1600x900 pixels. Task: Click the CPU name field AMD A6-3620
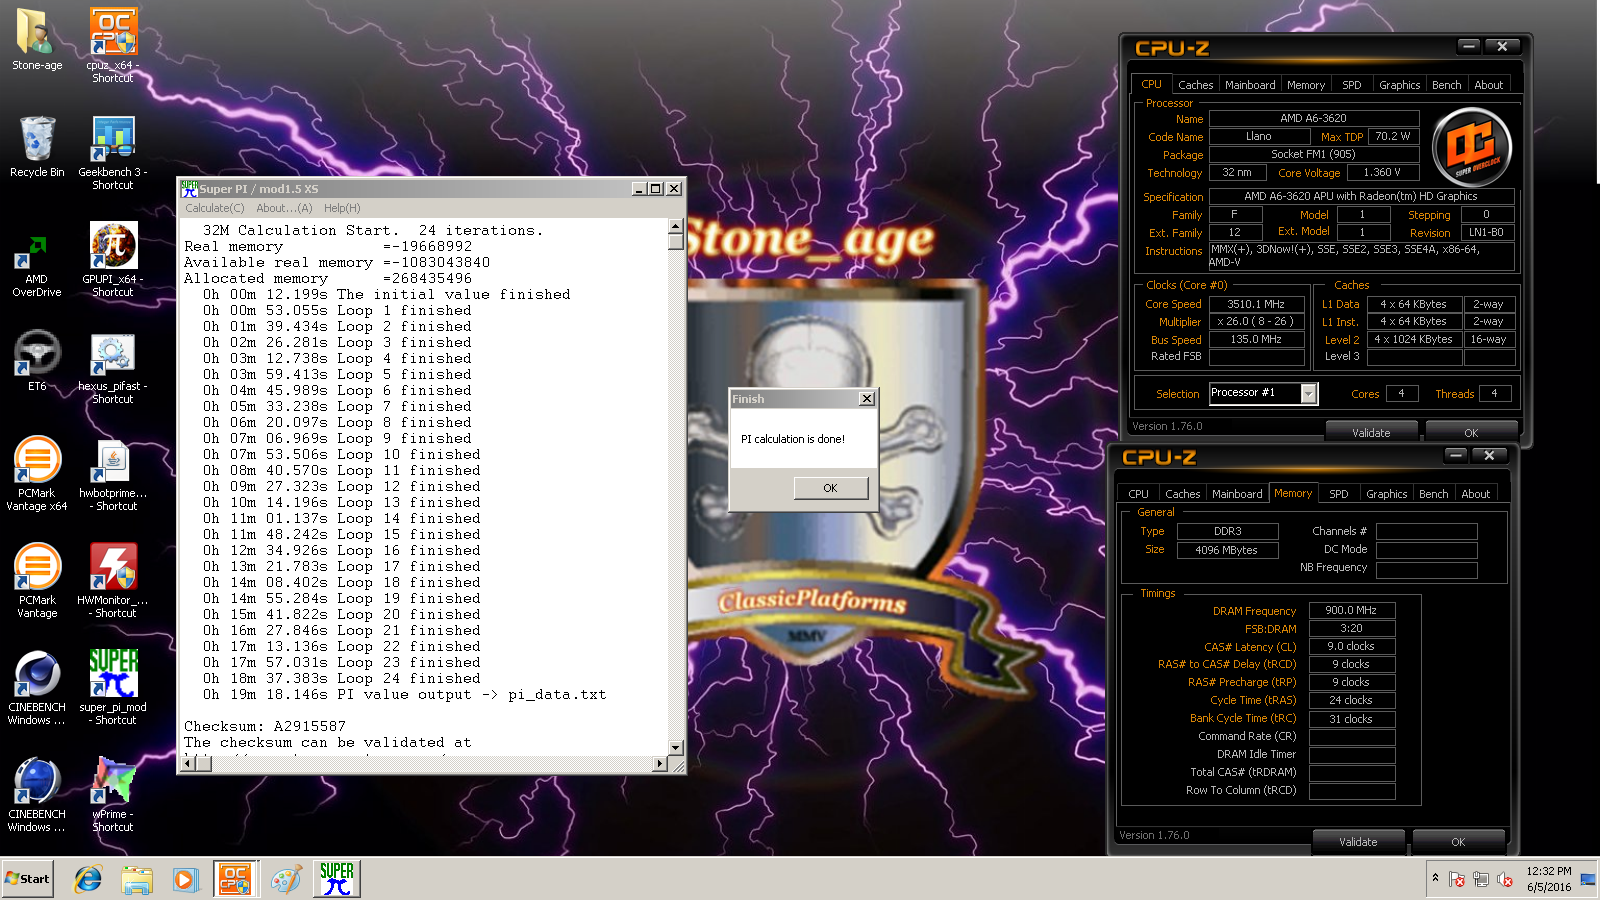click(1313, 118)
